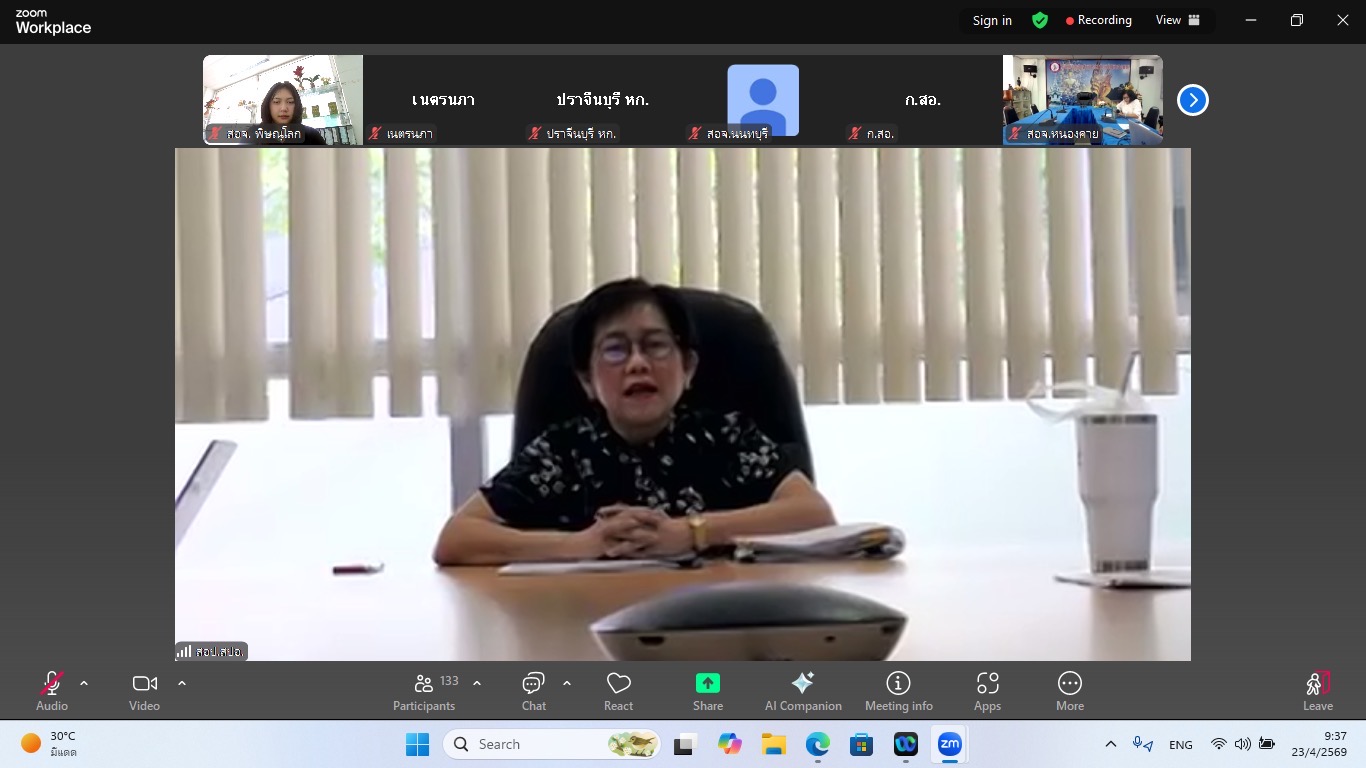Click the Sign in button
Screen dimensions: 1366x768
pyautogui.click(x=992, y=20)
